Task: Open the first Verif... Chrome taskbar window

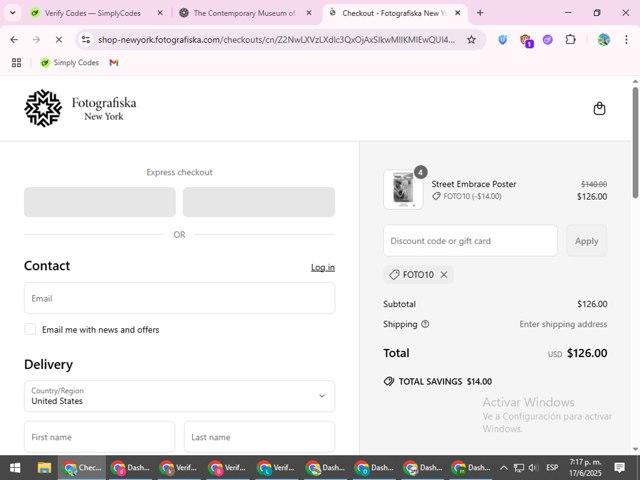Action: pyautogui.click(x=178, y=468)
